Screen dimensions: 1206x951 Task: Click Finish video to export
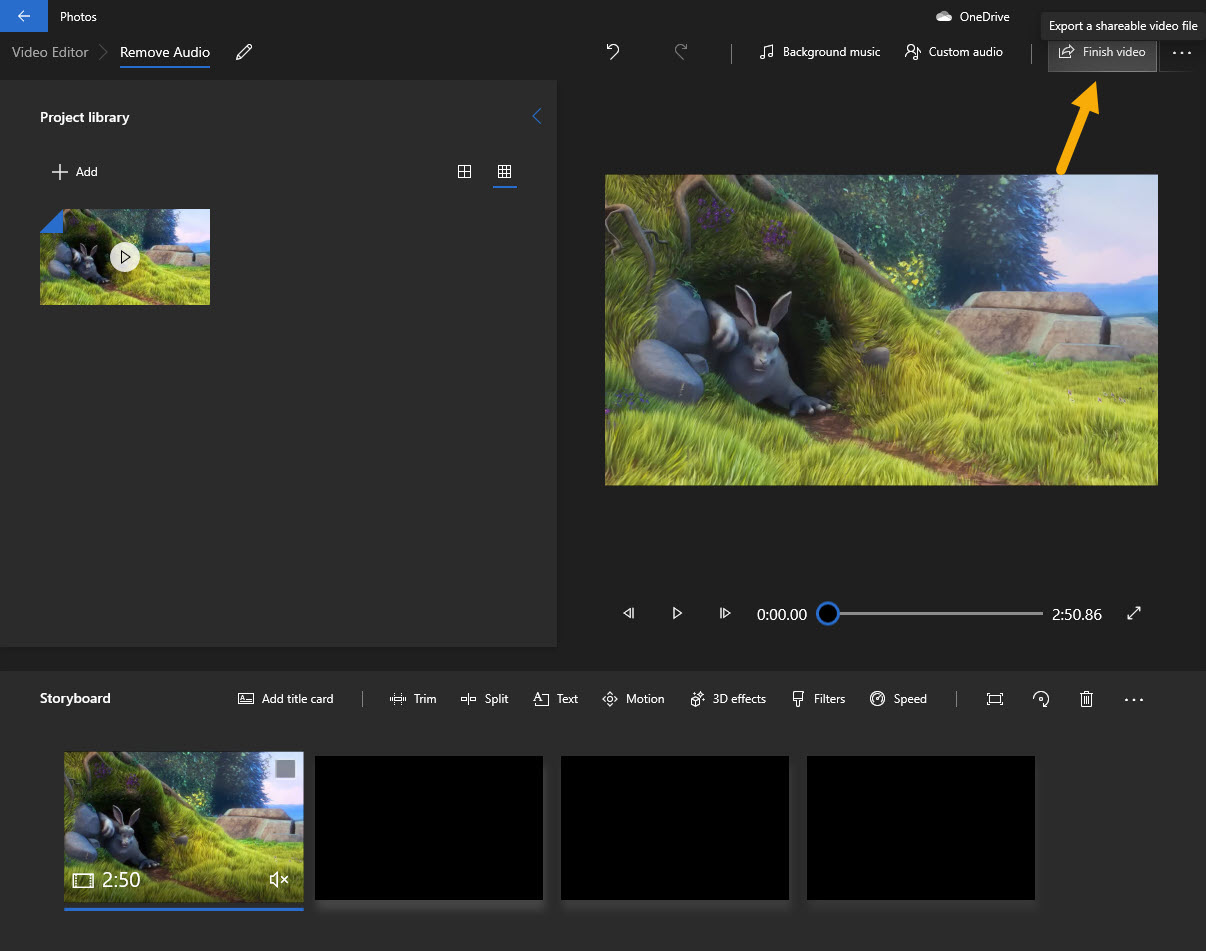tap(1102, 52)
